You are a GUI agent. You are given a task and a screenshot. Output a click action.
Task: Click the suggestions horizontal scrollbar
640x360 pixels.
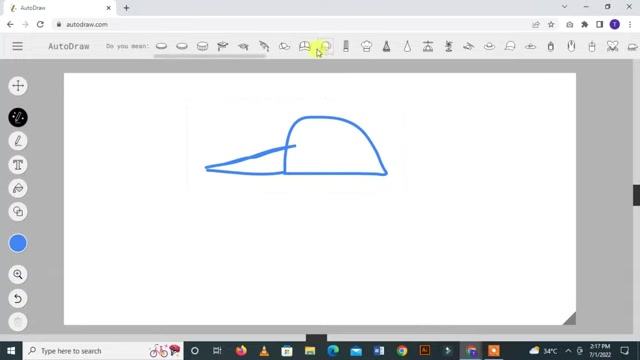pyautogui.click(x=210, y=56)
